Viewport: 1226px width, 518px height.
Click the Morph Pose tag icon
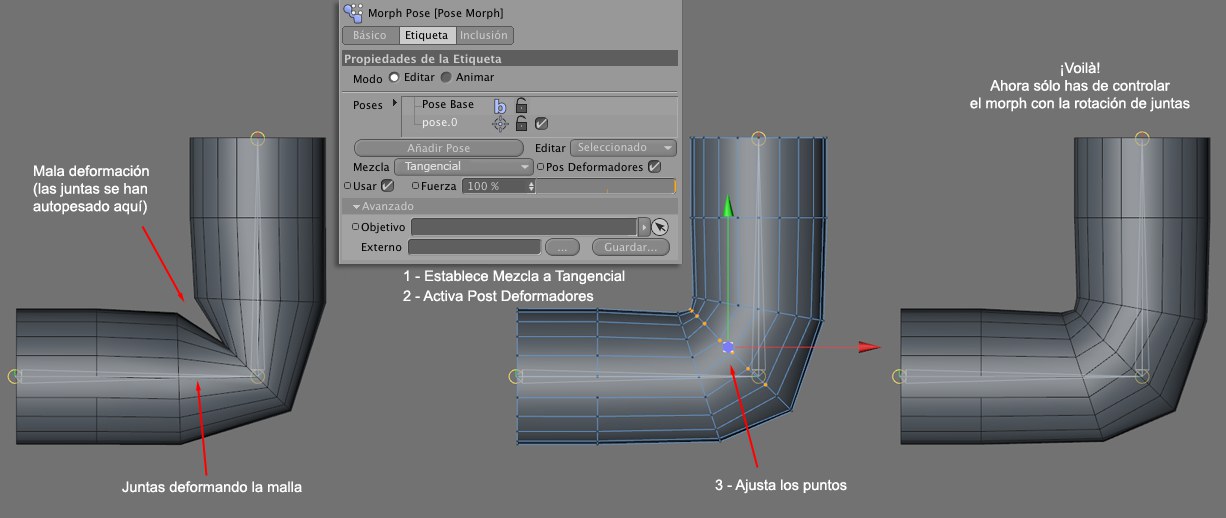tap(353, 12)
